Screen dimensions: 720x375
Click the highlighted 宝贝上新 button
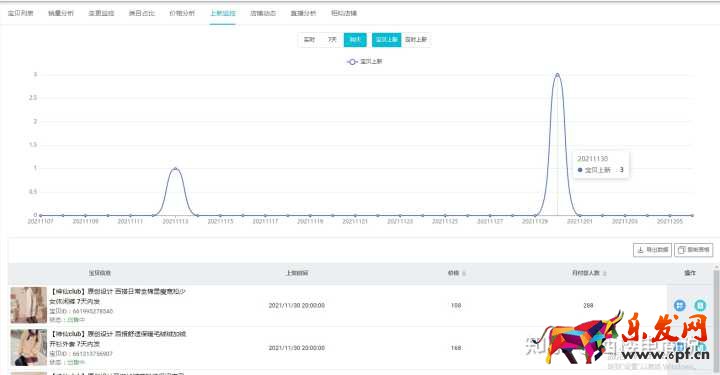(387, 39)
